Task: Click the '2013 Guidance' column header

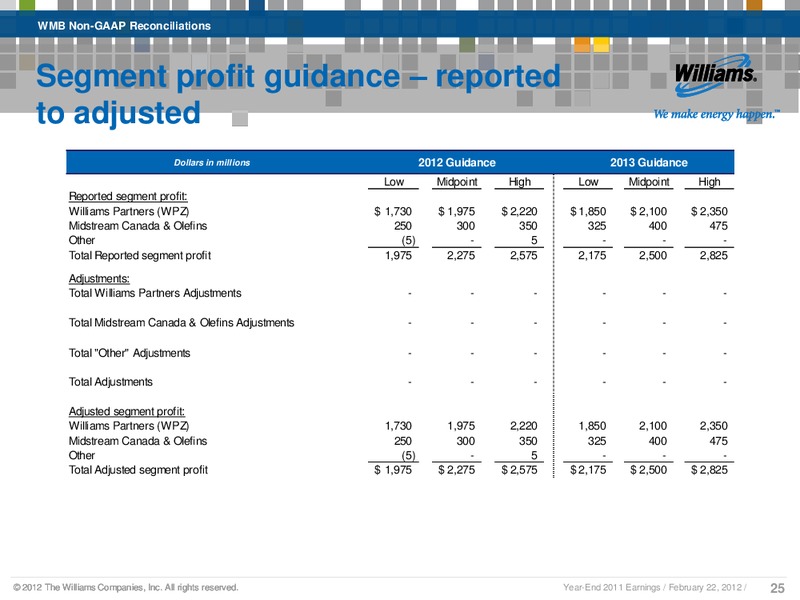Action: click(x=648, y=162)
